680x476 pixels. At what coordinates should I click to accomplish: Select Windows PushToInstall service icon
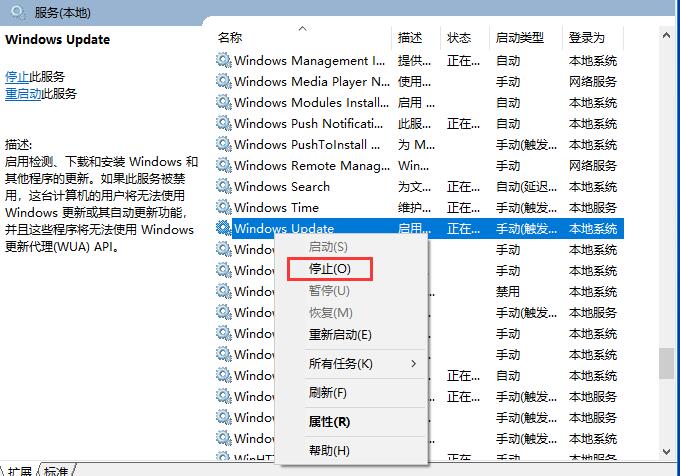(x=223, y=144)
